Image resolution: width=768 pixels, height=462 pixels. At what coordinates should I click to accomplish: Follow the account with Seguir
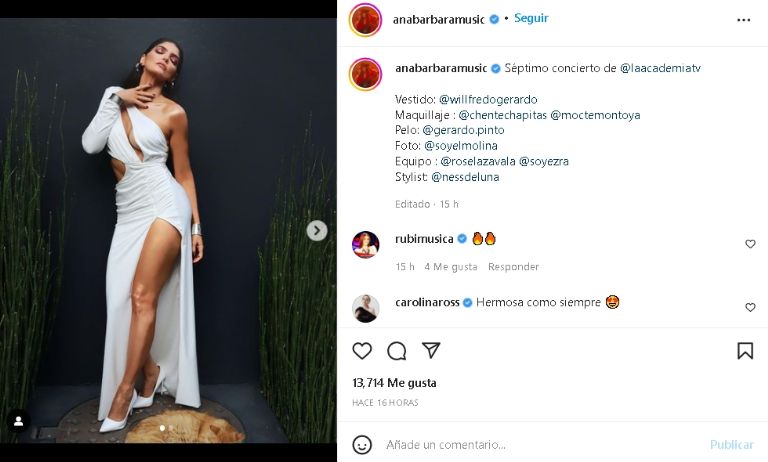point(531,18)
